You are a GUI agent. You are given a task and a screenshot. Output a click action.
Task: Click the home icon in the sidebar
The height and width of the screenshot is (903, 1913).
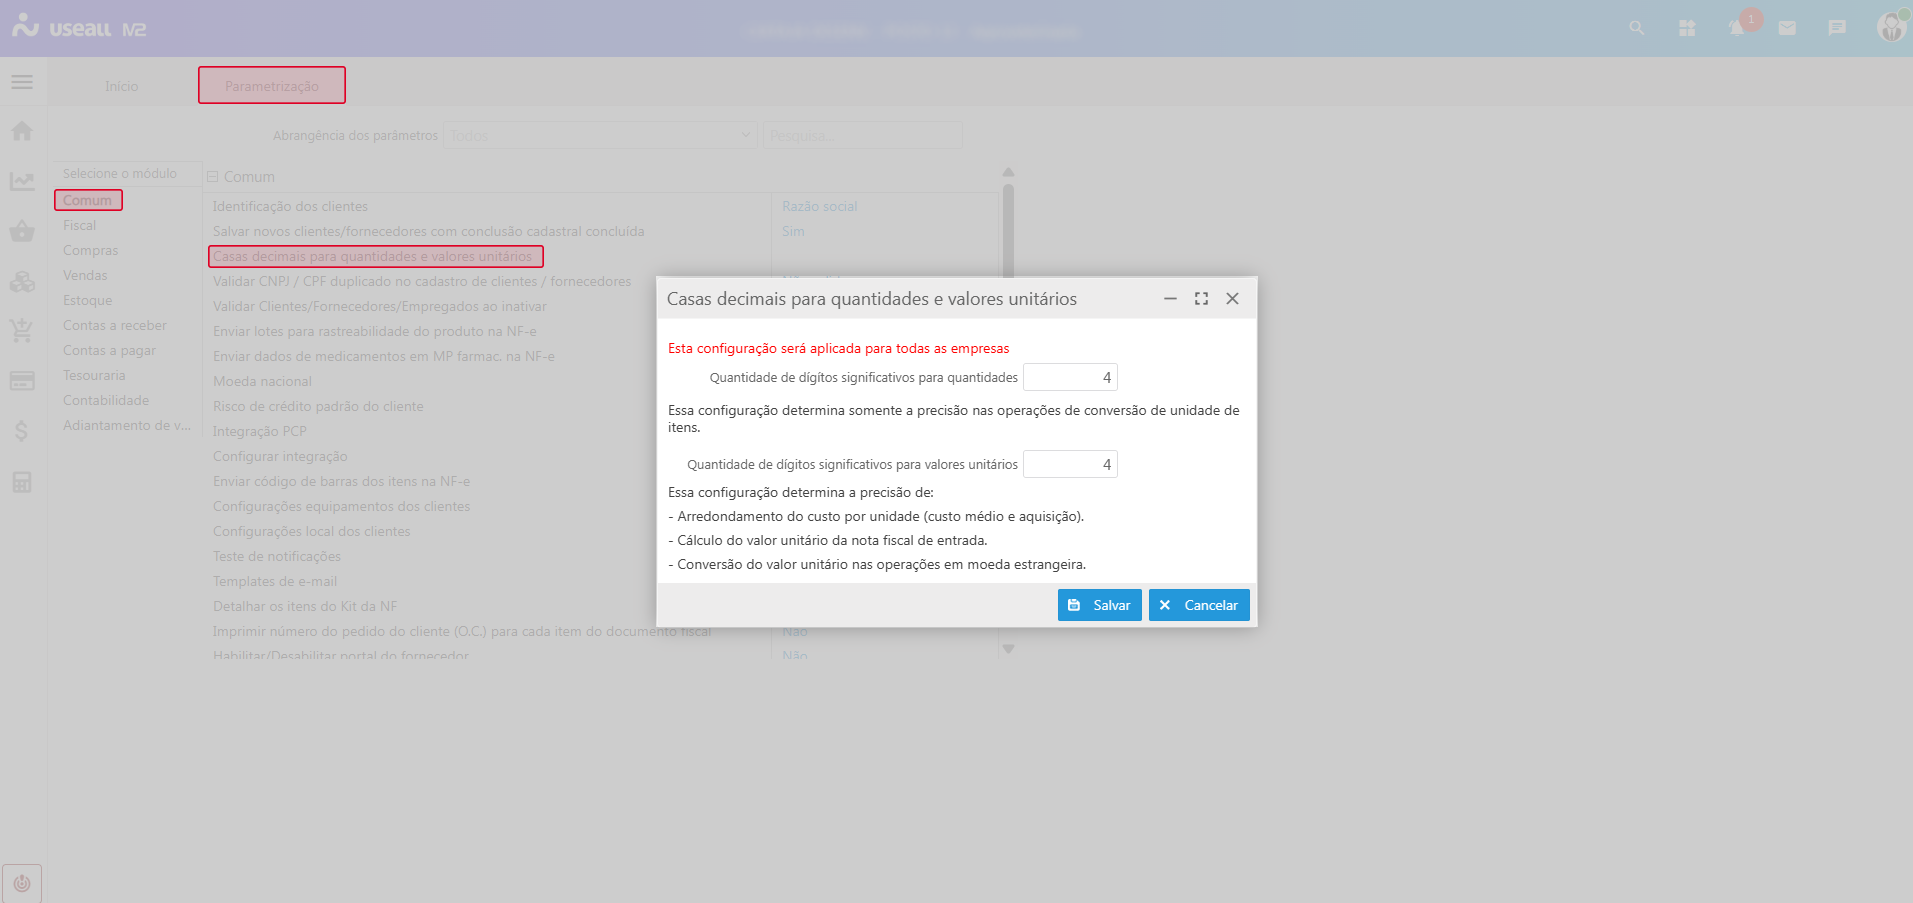(x=22, y=131)
